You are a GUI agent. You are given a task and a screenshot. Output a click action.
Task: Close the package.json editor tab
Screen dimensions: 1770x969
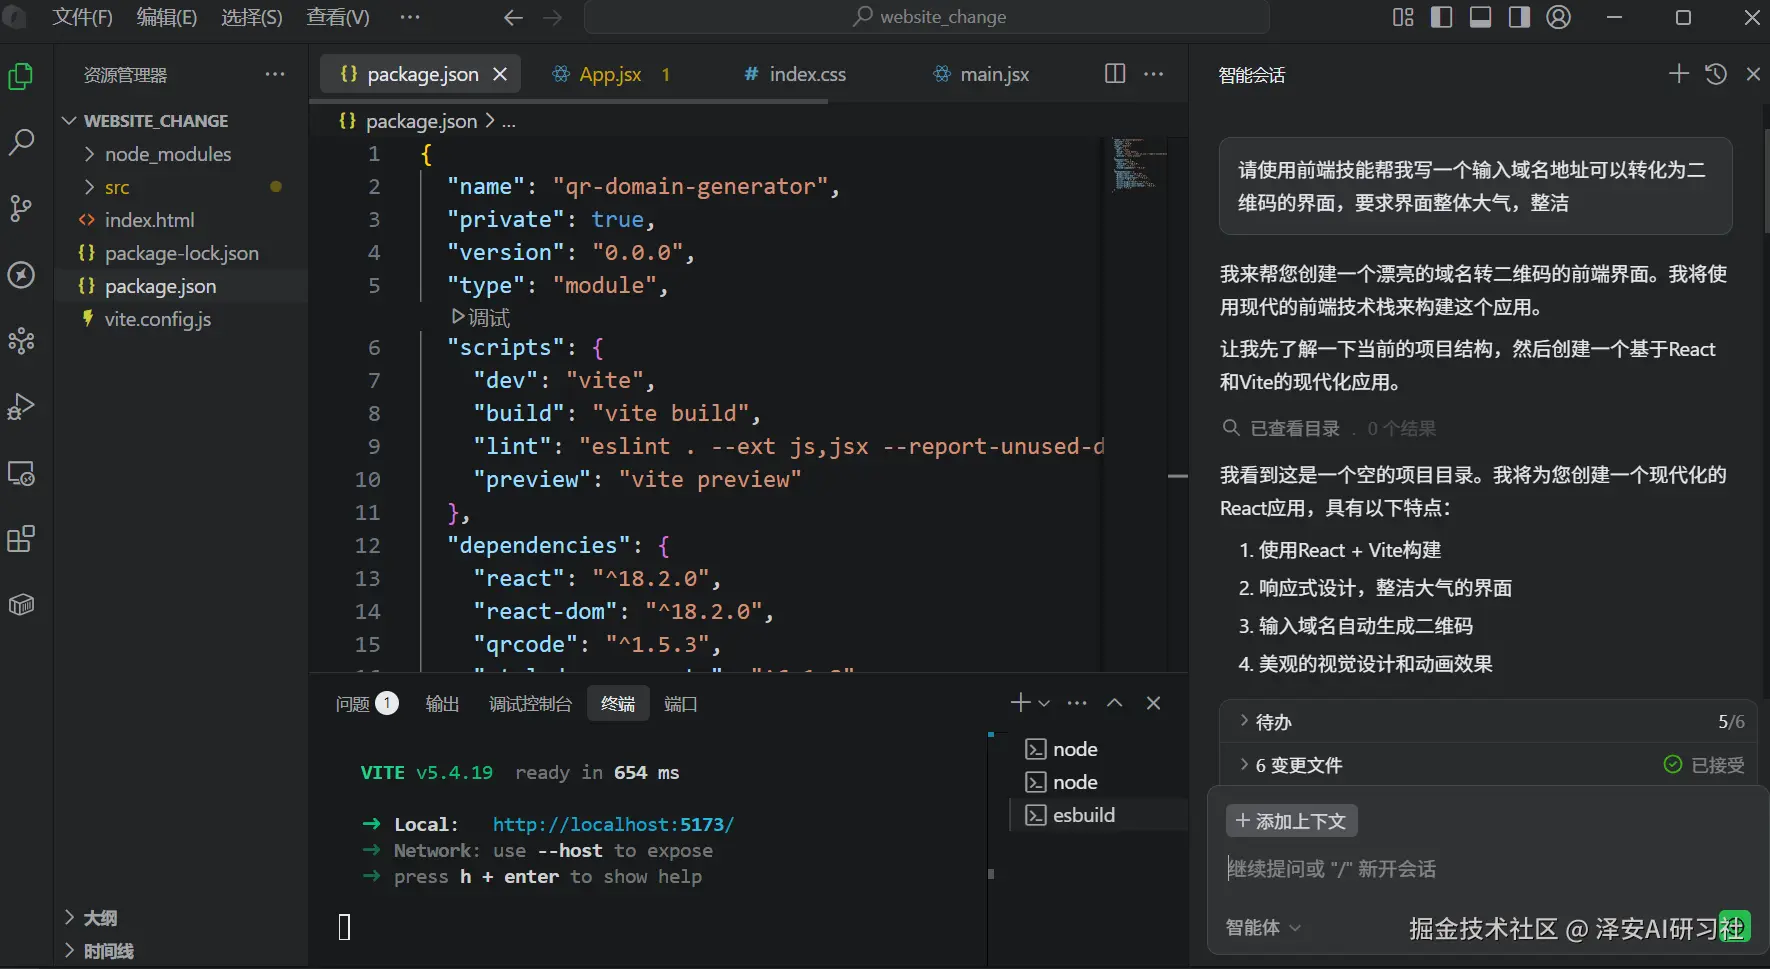(x=500, y=74)
